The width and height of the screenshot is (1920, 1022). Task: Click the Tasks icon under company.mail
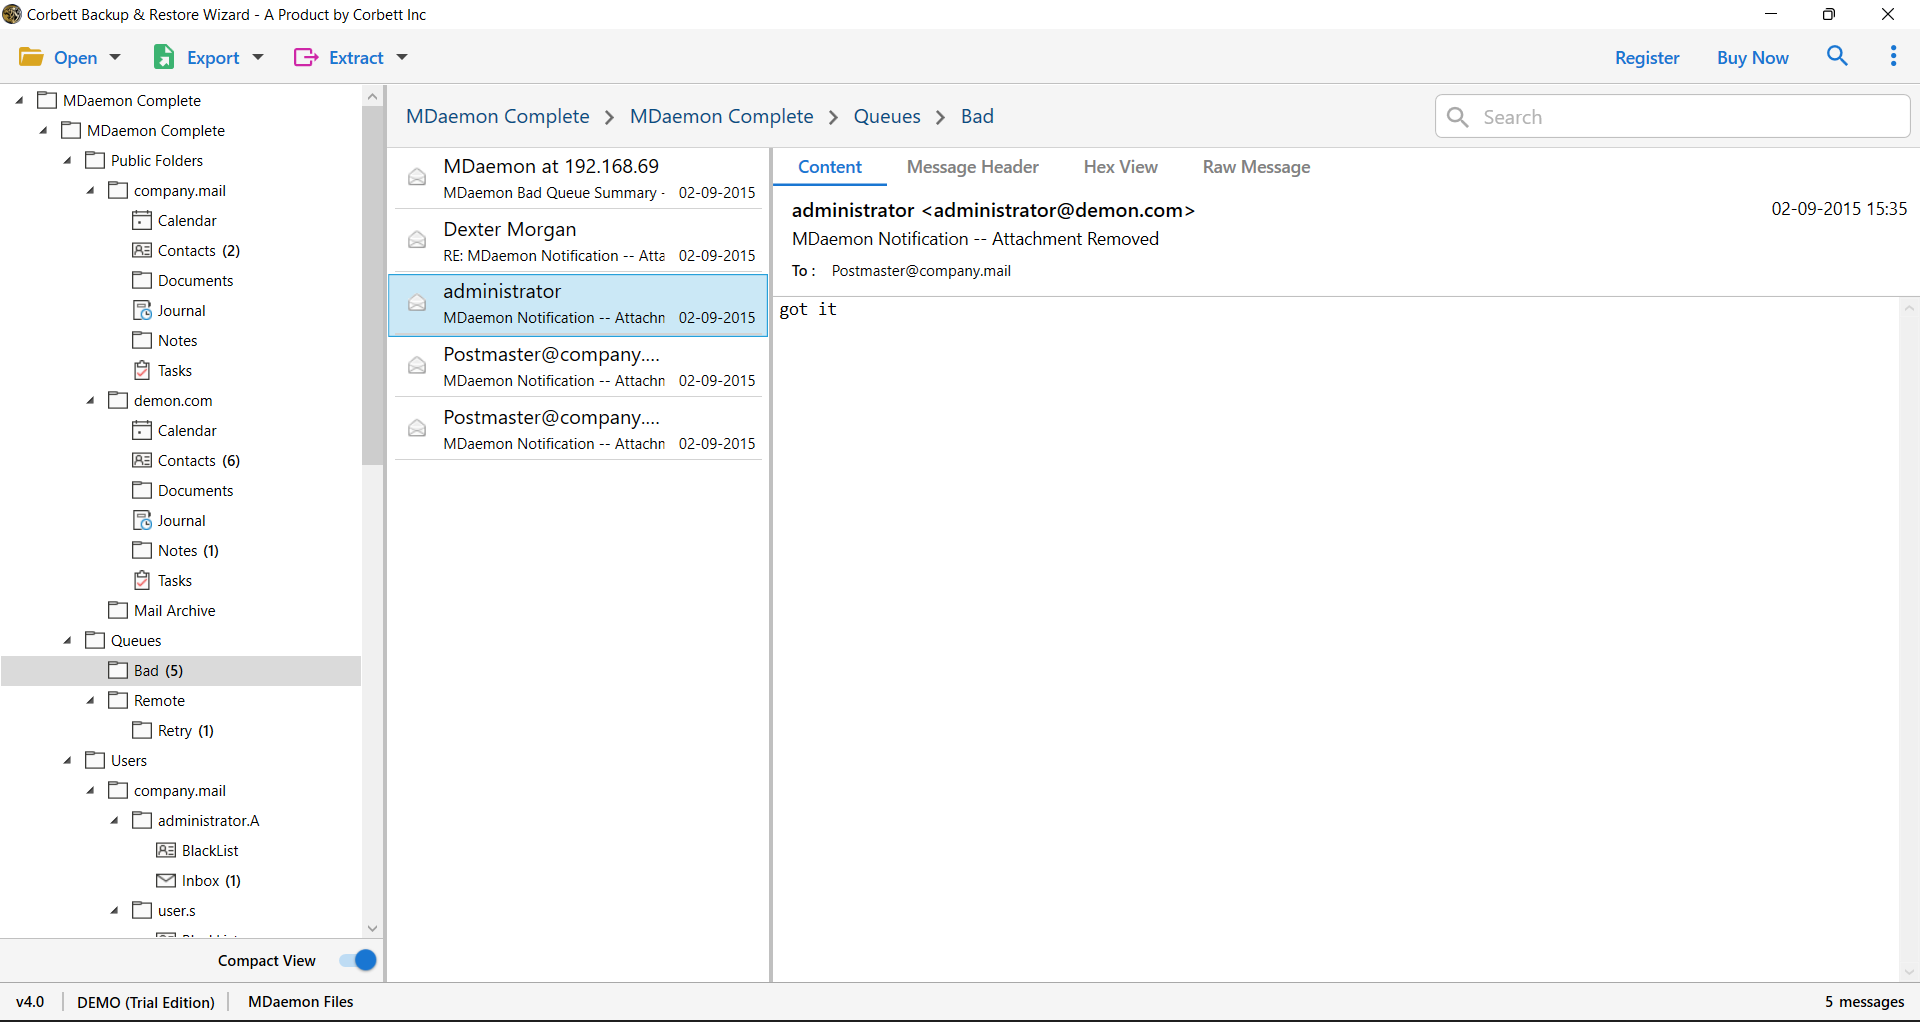pyautogui.click(x=142, y=370)
